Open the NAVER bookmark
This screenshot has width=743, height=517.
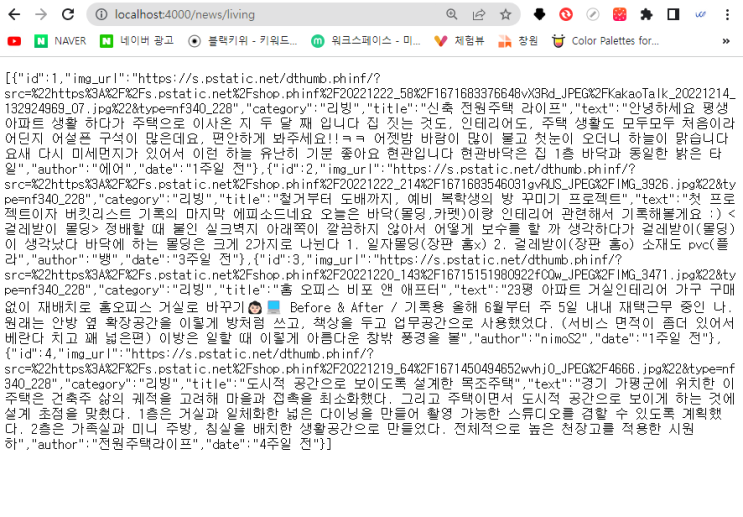60,41
